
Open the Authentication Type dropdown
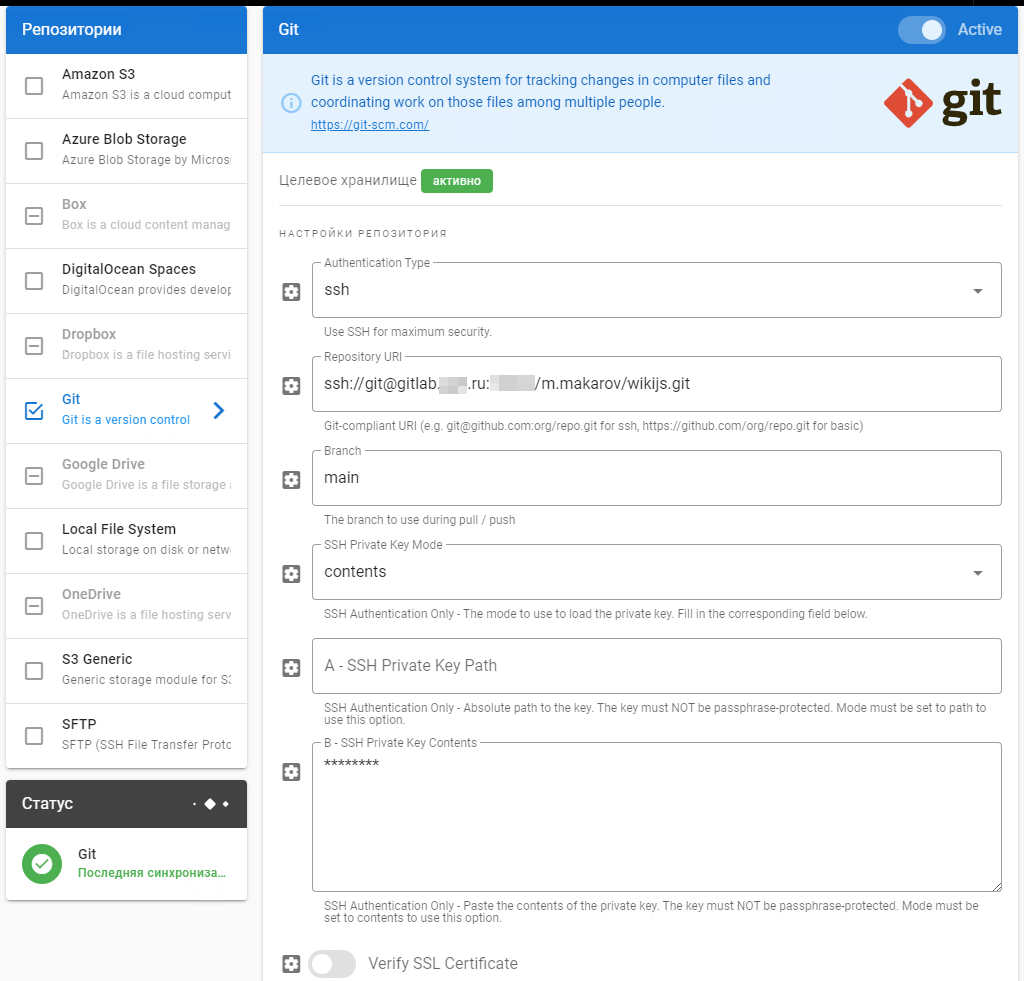[x=656, y=290]
